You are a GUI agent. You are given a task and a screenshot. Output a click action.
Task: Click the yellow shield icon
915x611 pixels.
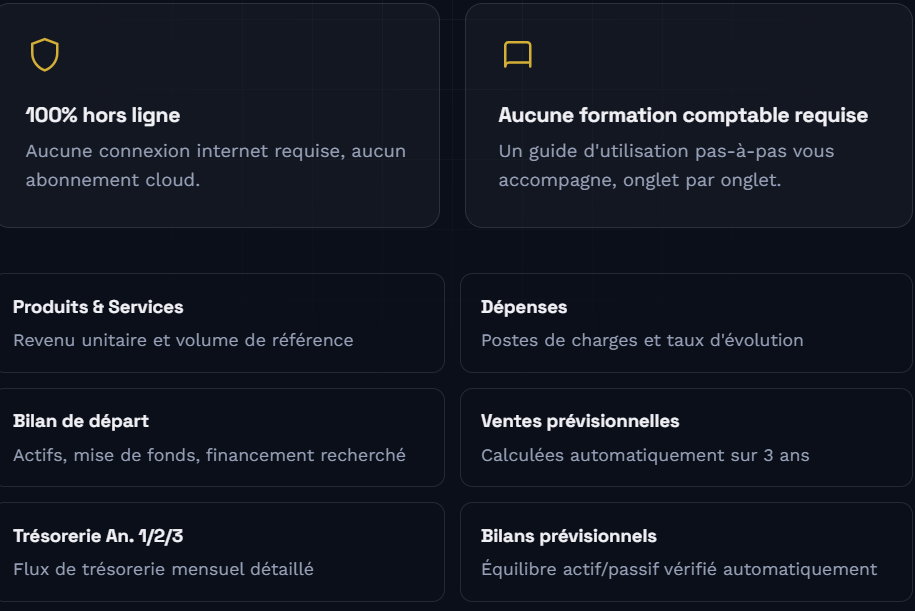click(x=45, y=55)
